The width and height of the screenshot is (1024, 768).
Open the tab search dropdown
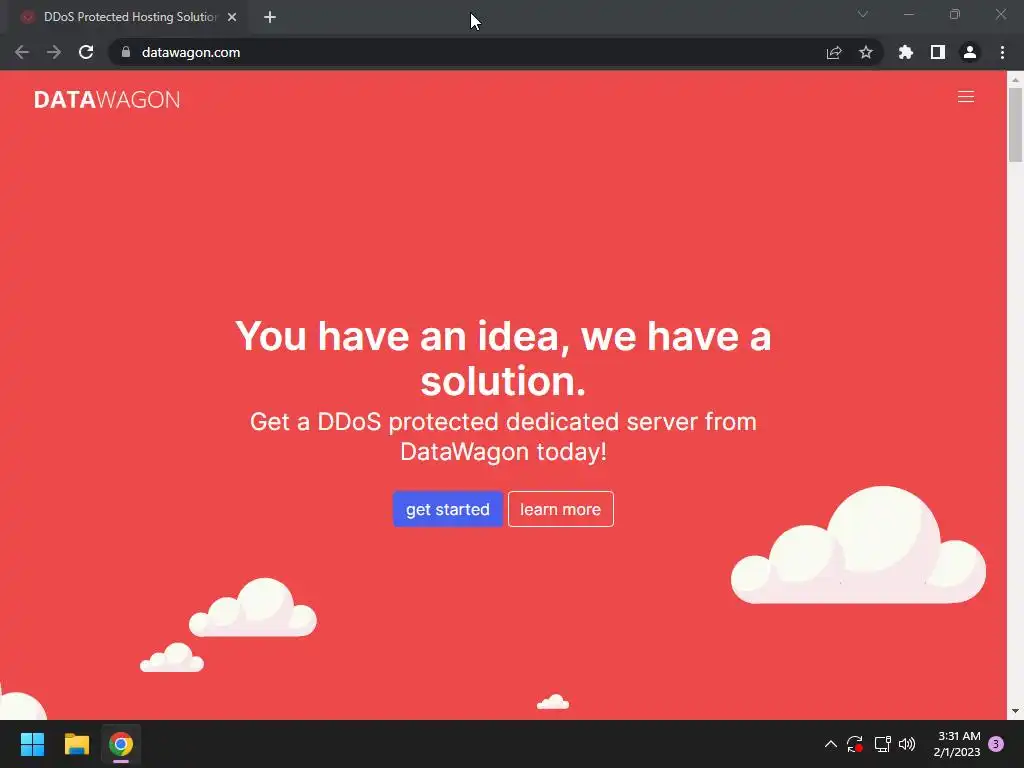(x=863, y=14)
